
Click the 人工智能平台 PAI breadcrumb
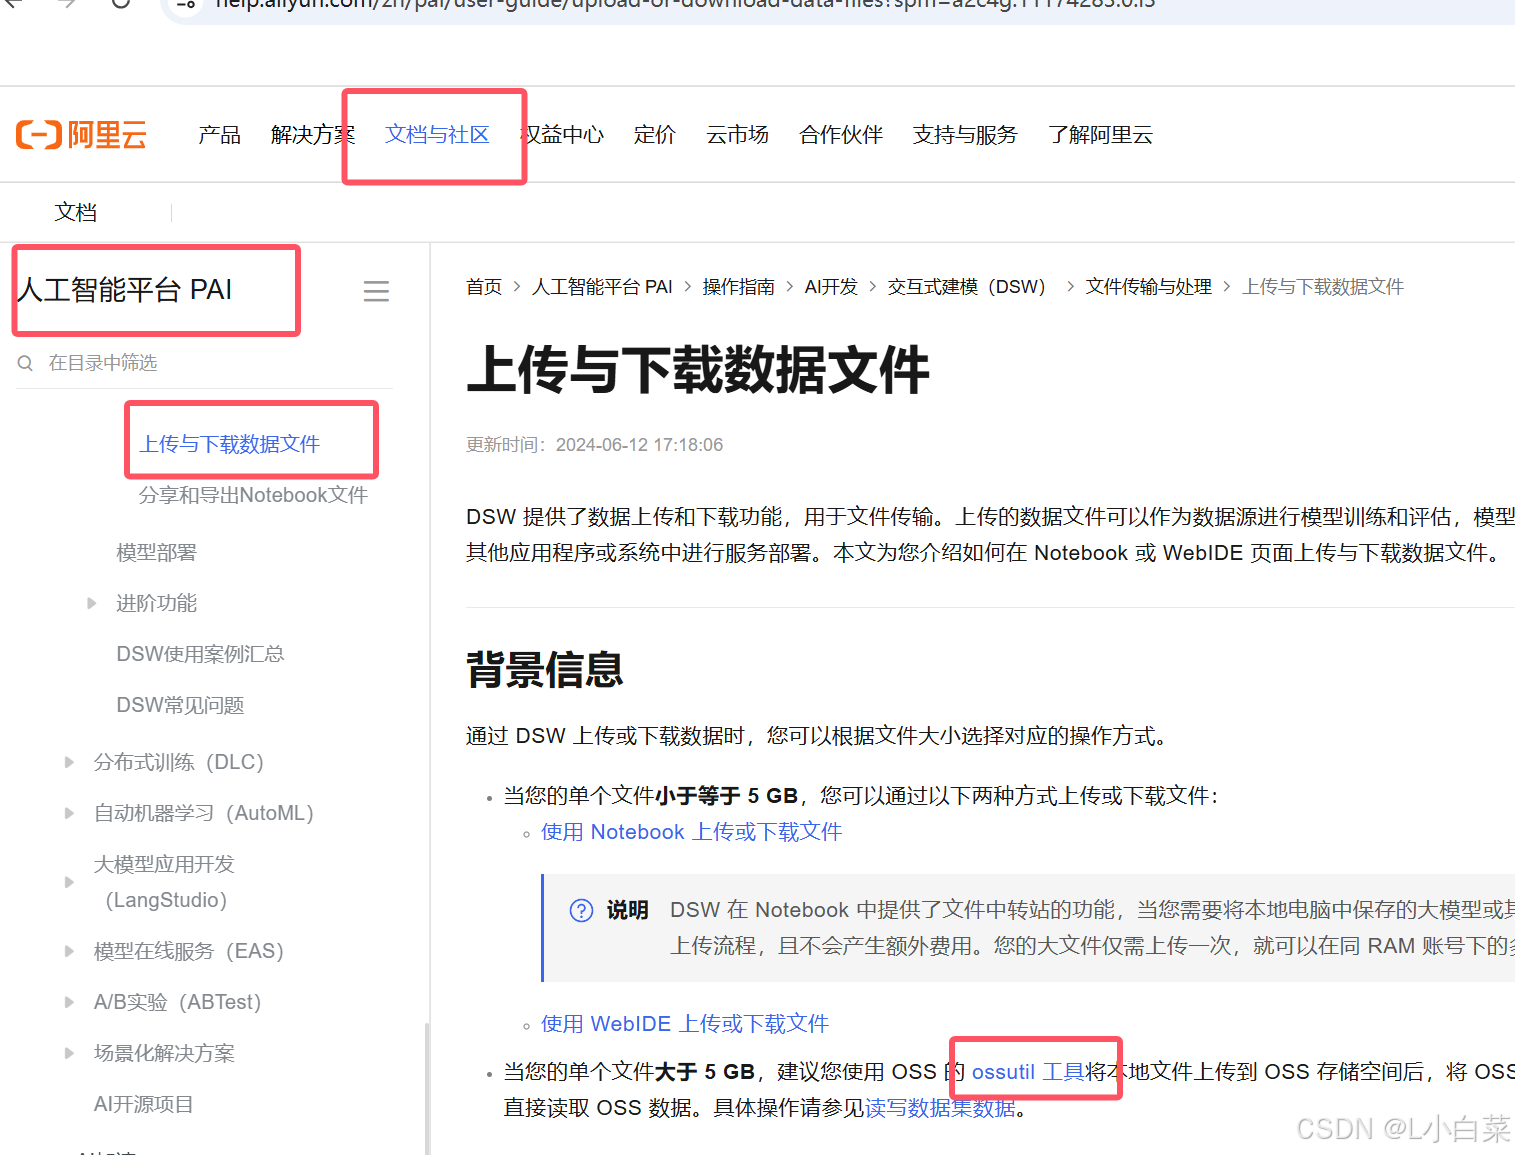[602, 287]
